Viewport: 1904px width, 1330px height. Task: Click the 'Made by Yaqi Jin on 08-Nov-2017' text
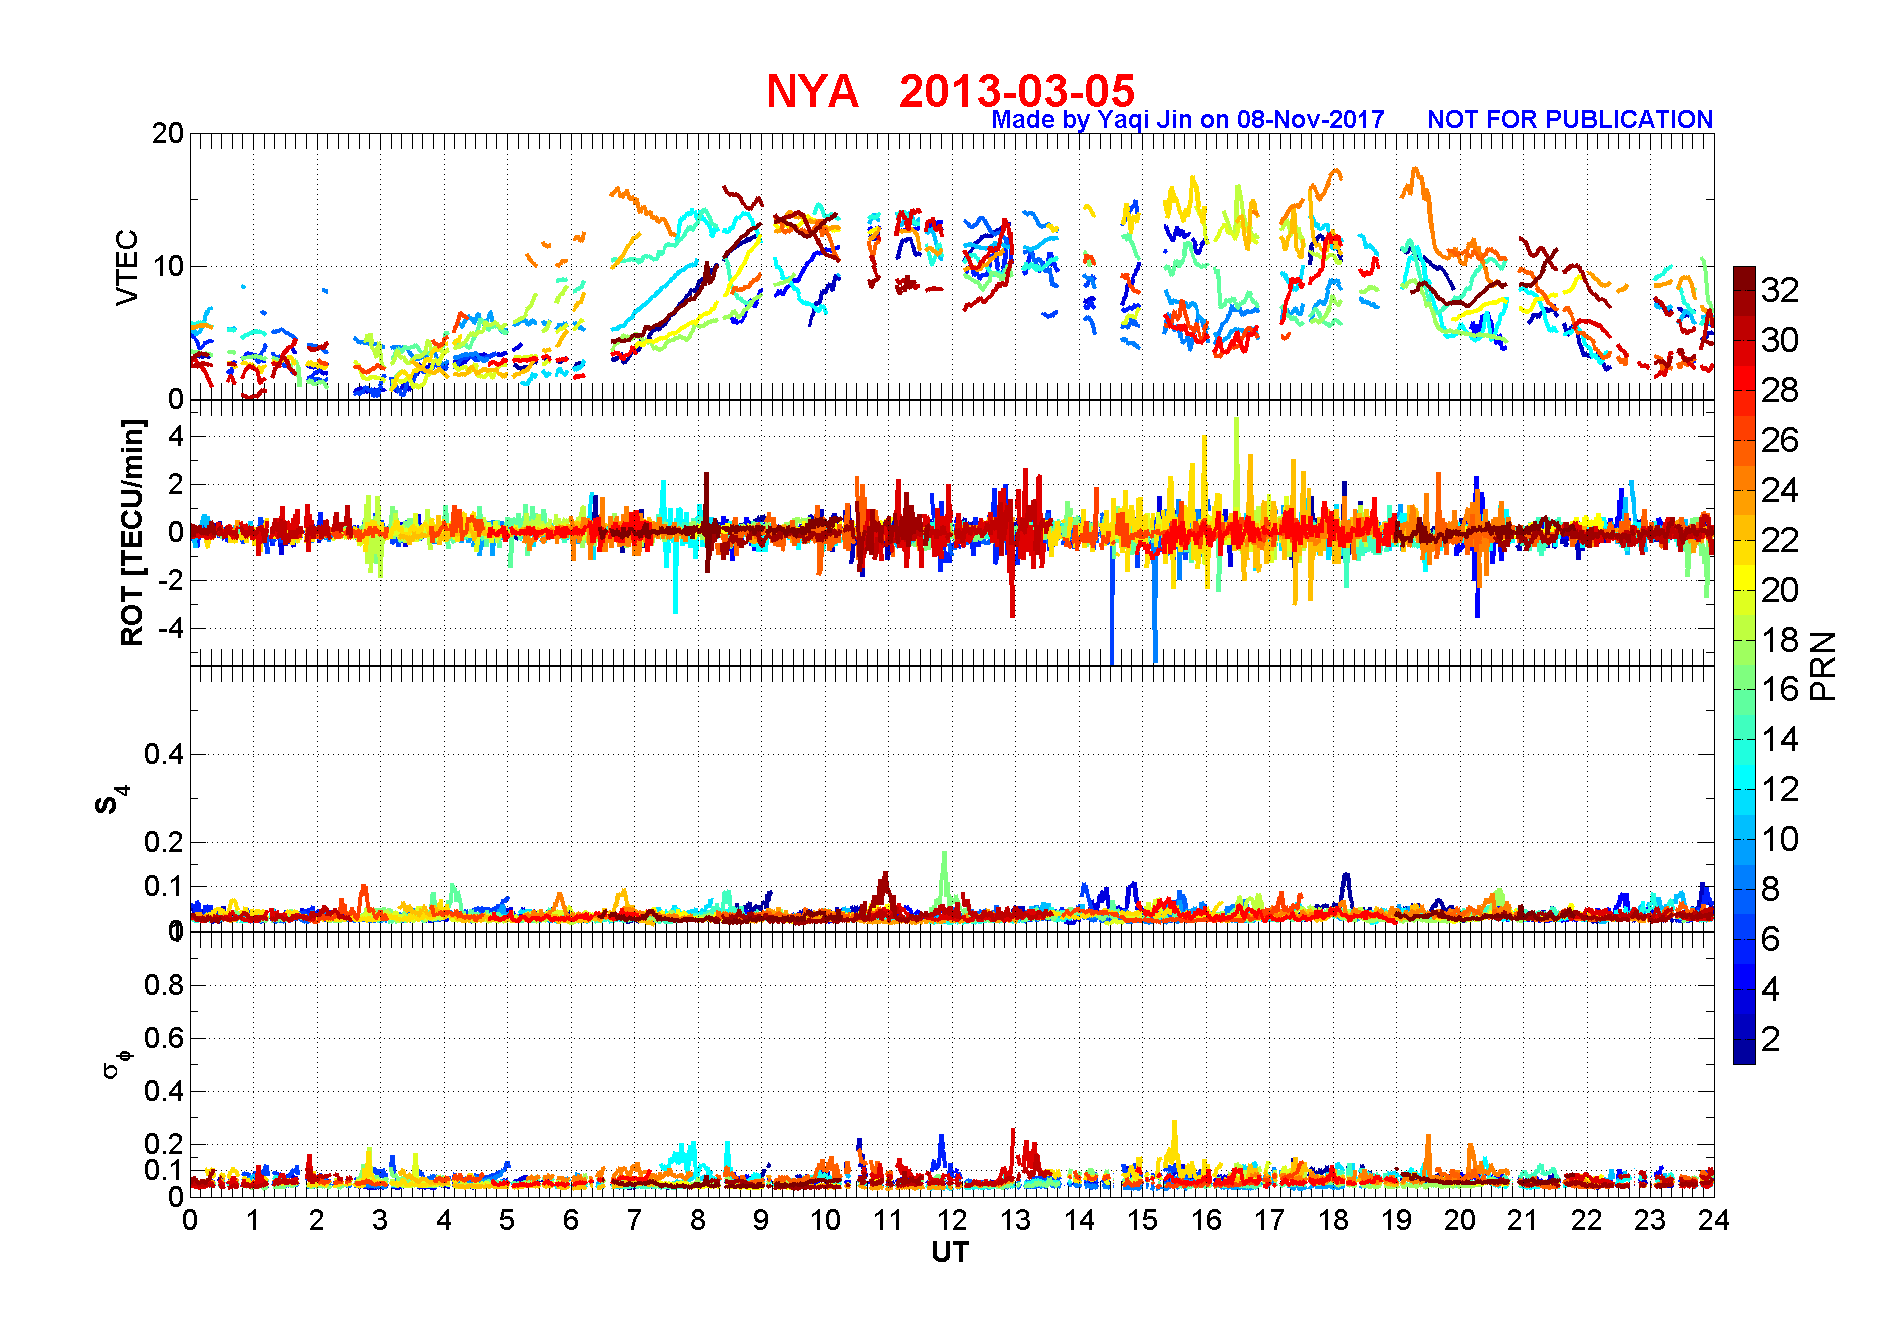pyautogui.click(x=1187, y=119)
